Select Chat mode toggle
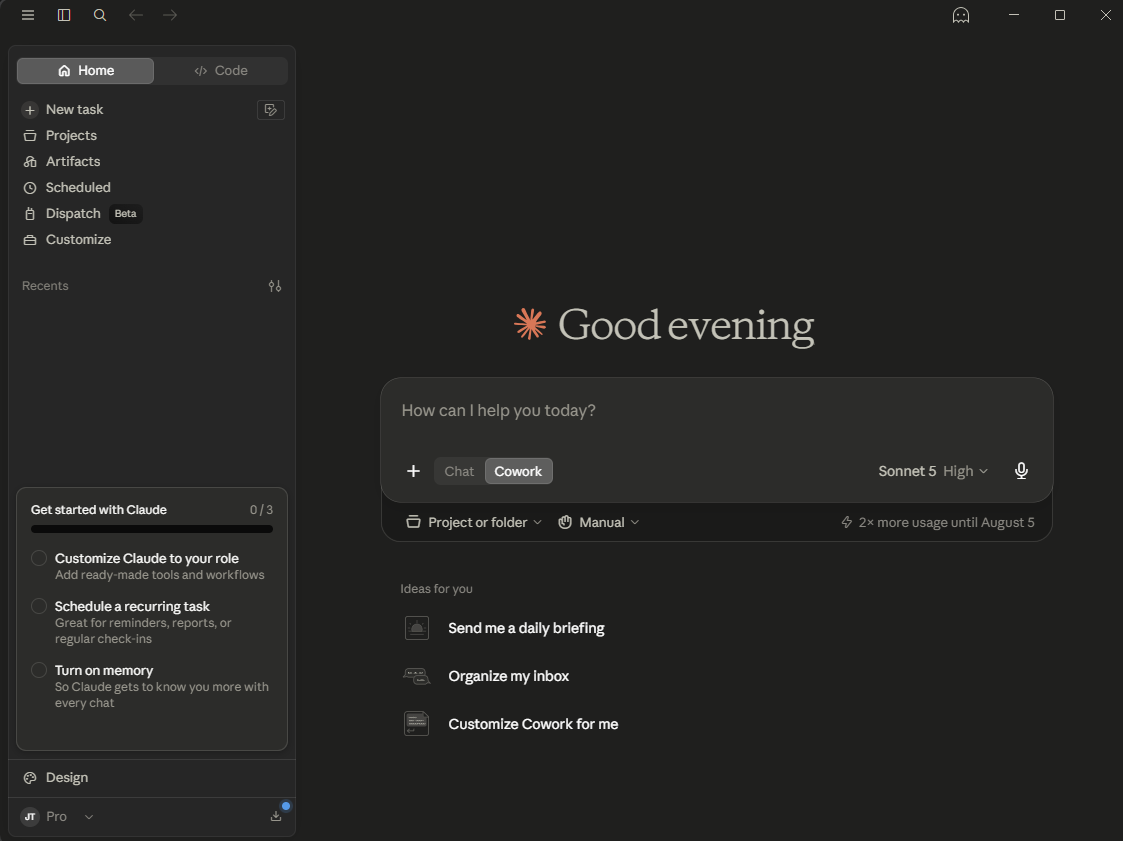Screen dimensions: 1123x841 pos(459,471)
